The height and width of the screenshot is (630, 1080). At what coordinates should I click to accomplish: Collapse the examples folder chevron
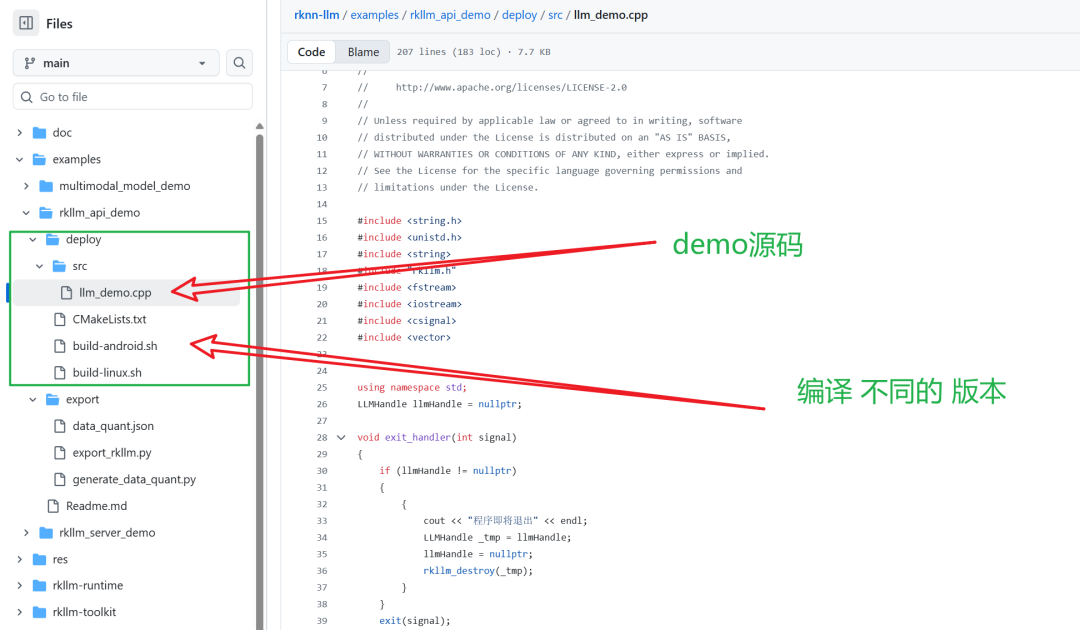tap(19, 159)
